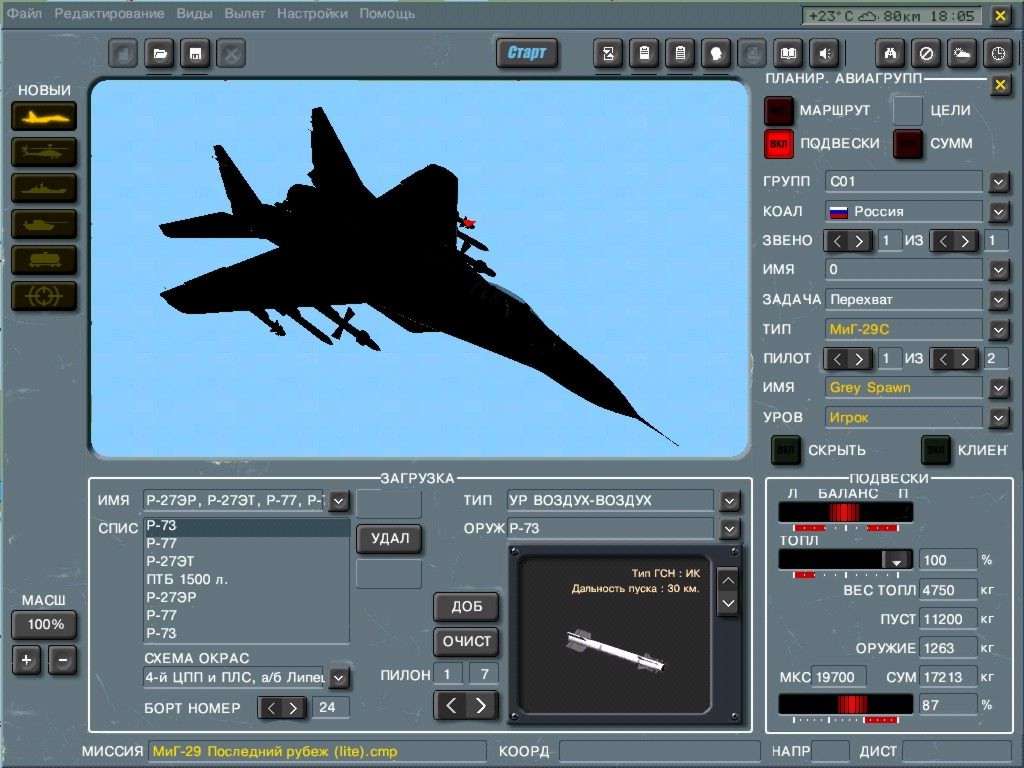The height and width of the screenshot is (768, 1024).
Task: Click the hourglass icon in the toolbar
Action: (608, 54)
